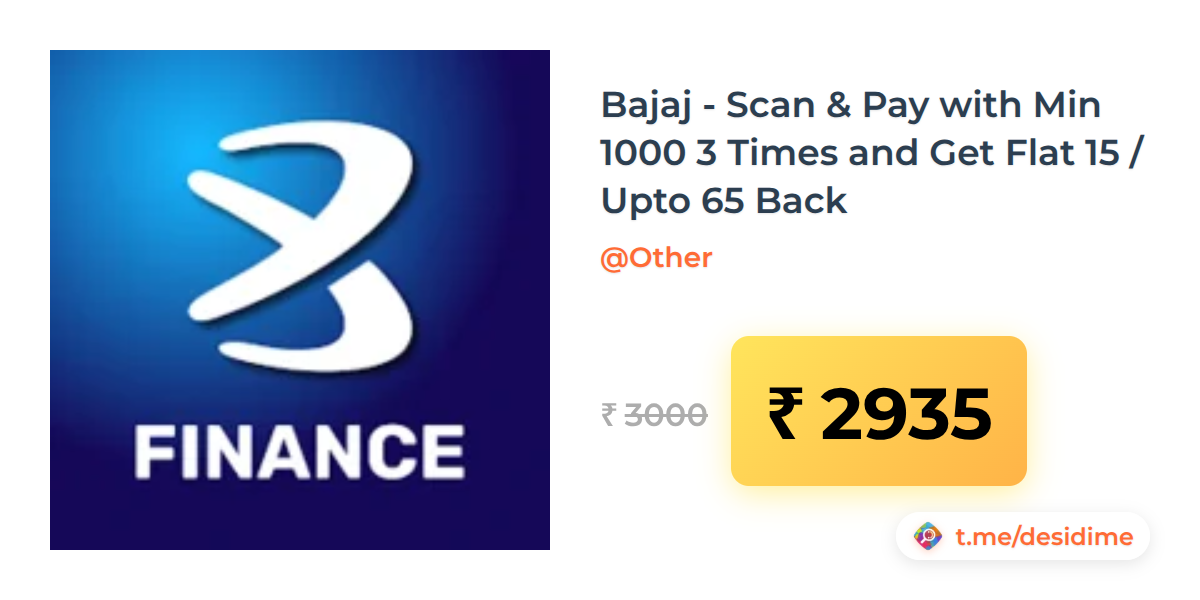Click the FINANCE text in the logo
The image size is (1200, 600).
point(300,452)
